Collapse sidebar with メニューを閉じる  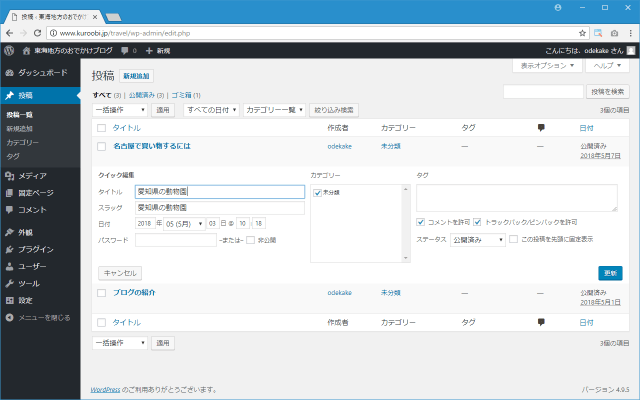point(43,317)
